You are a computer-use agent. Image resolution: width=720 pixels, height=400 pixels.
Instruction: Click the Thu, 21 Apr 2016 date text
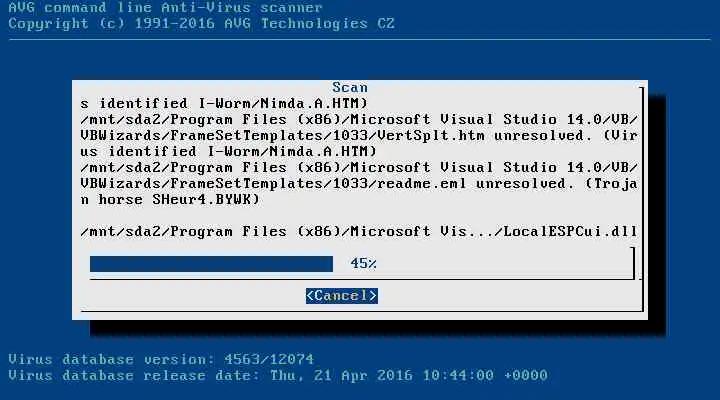coord(341,375)
